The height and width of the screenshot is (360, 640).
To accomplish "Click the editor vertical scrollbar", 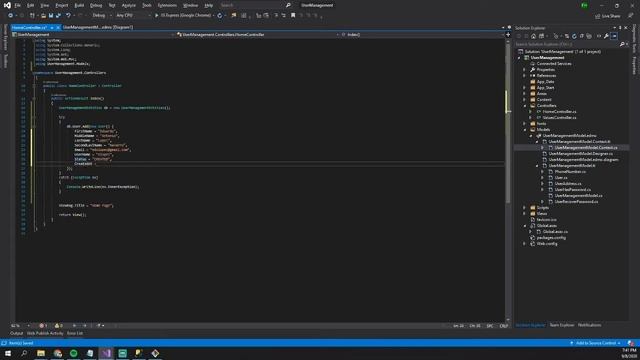I will tap(508, 180).
